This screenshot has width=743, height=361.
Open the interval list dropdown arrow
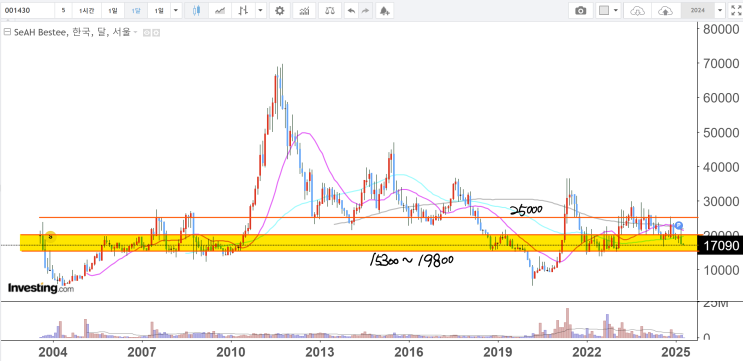pyautogui.click(x=176, y=10)
